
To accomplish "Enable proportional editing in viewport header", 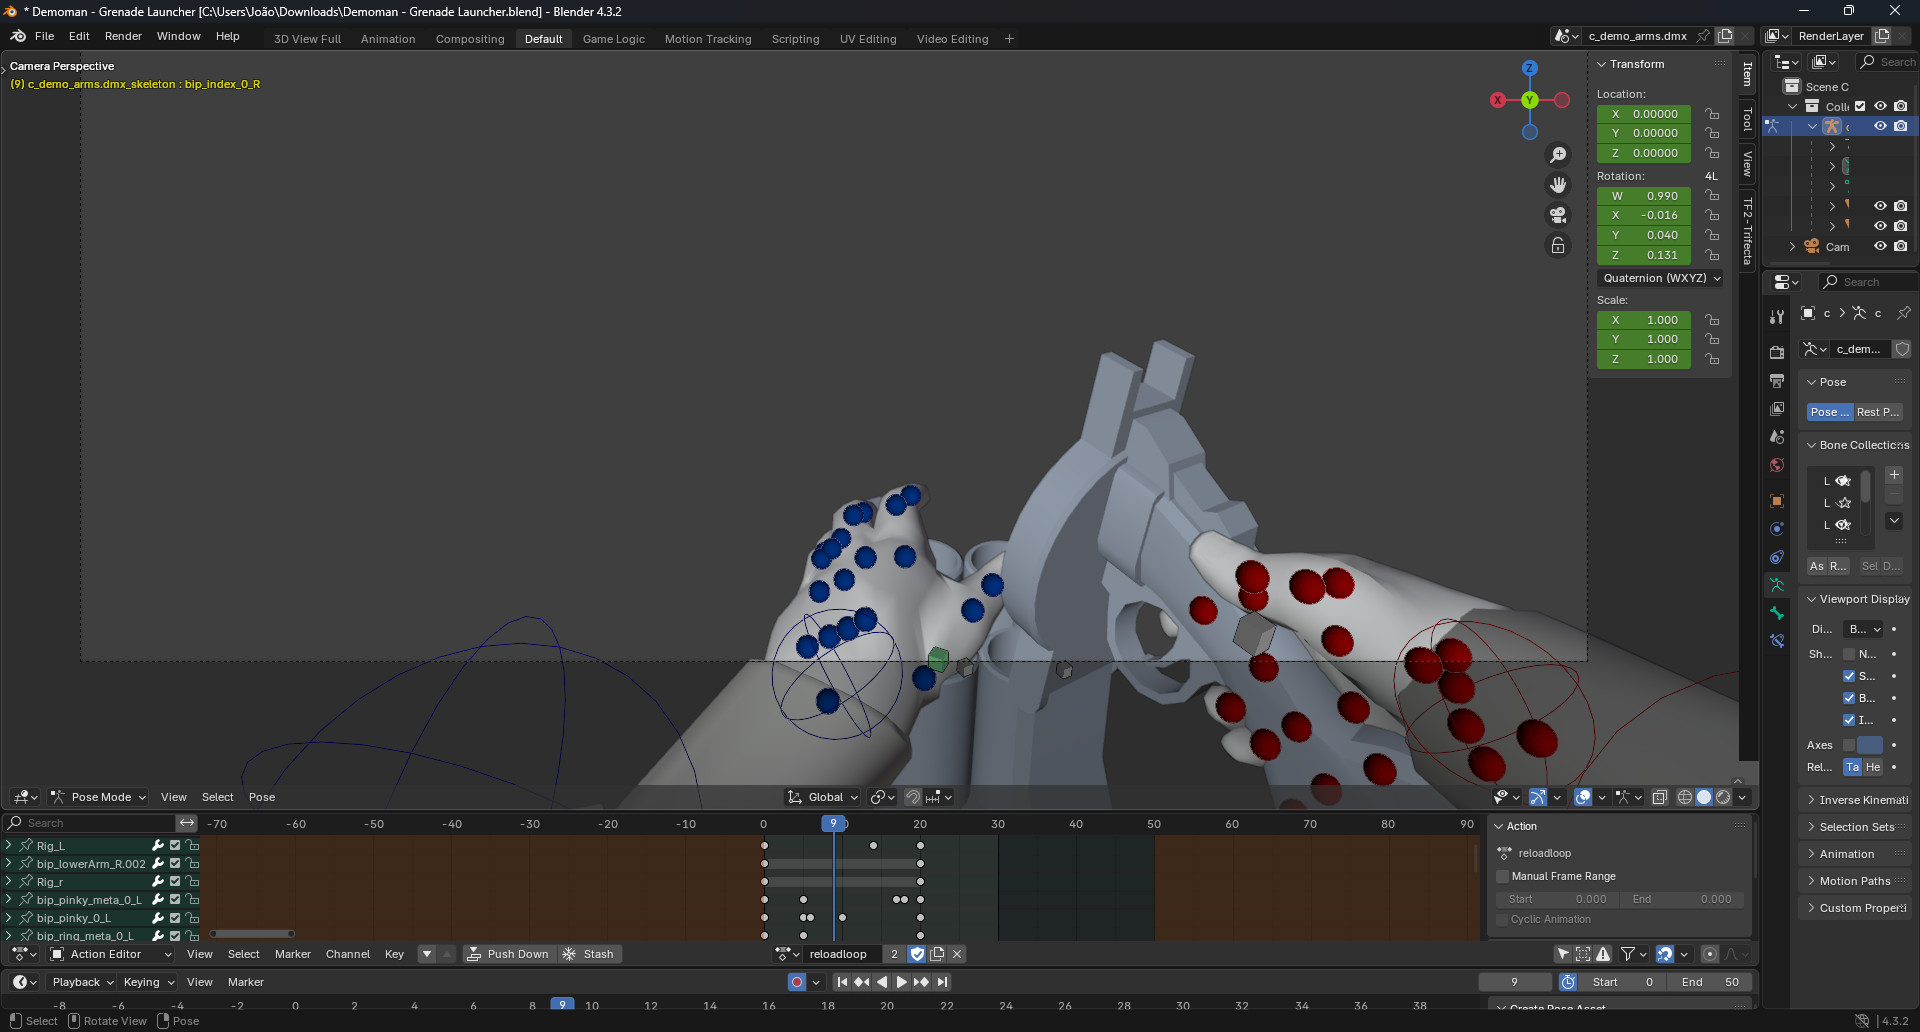I will click(x=877, y=797).
